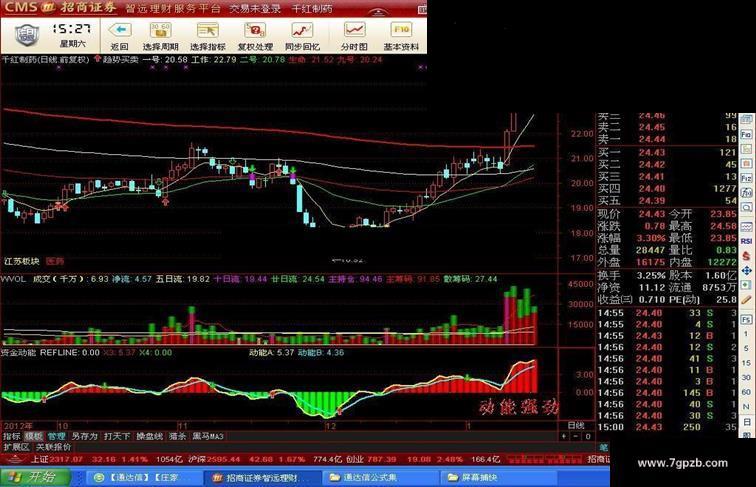Switch to 通达信 庄家 taskbar window
The image size is (756, 487).
tap(142, 477)
